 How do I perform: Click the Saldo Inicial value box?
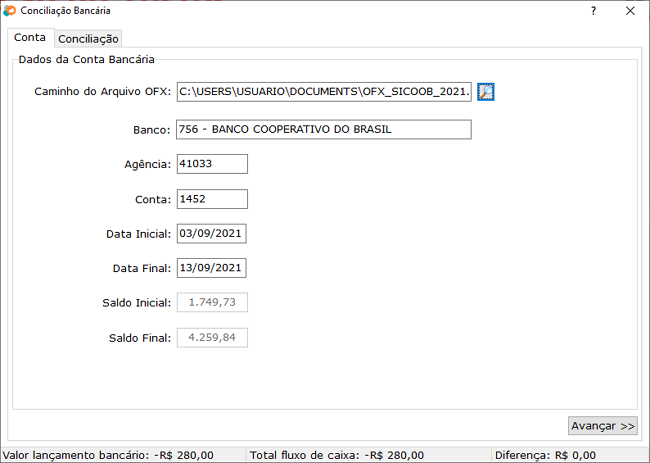click(x=211, y=303)
